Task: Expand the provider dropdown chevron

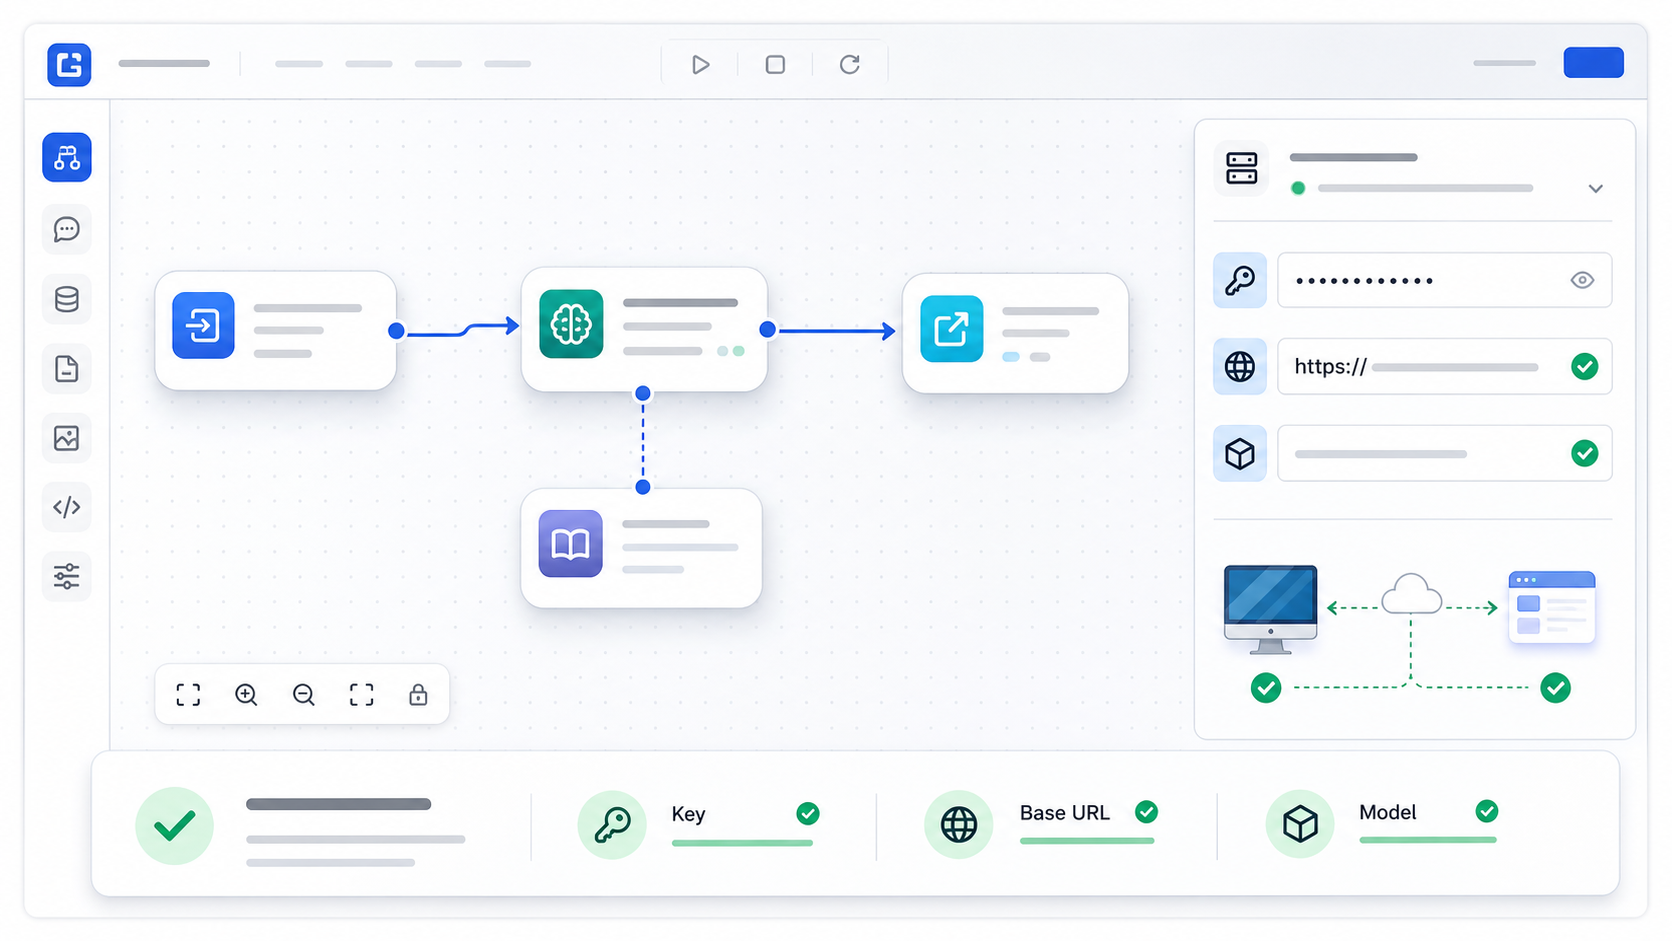Action: (1596, 188)
